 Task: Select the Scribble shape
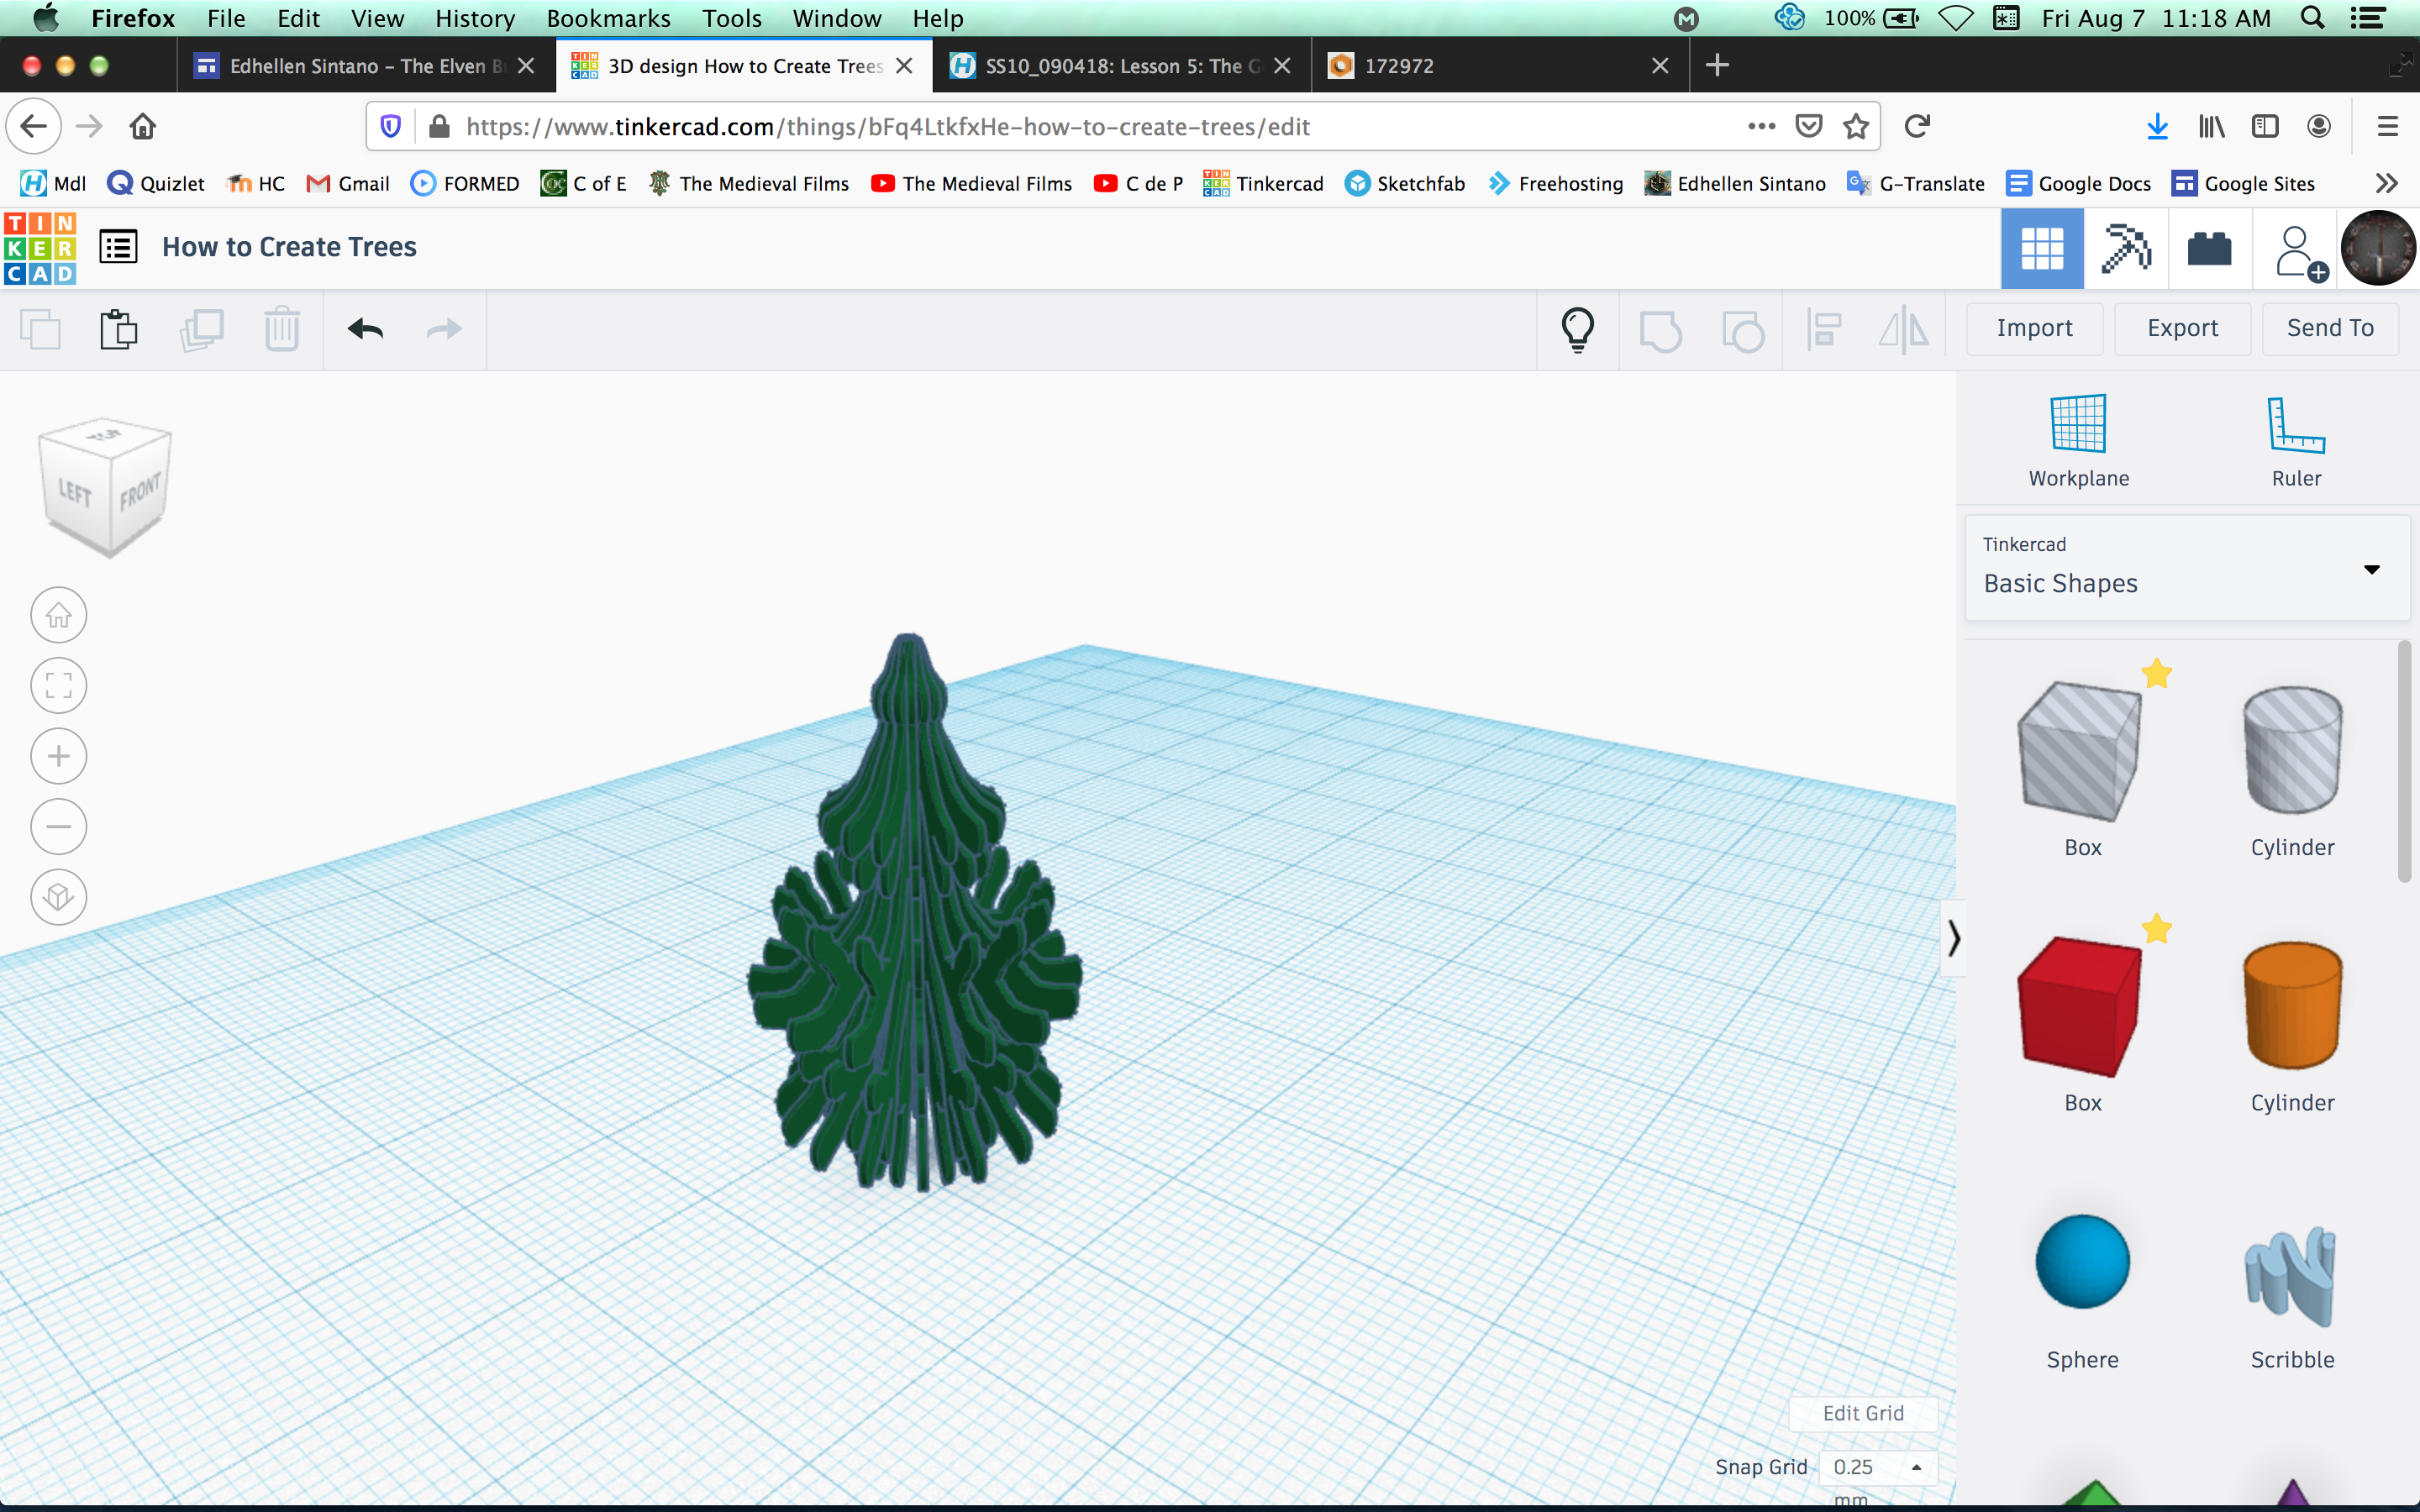coord(2291,1275)
